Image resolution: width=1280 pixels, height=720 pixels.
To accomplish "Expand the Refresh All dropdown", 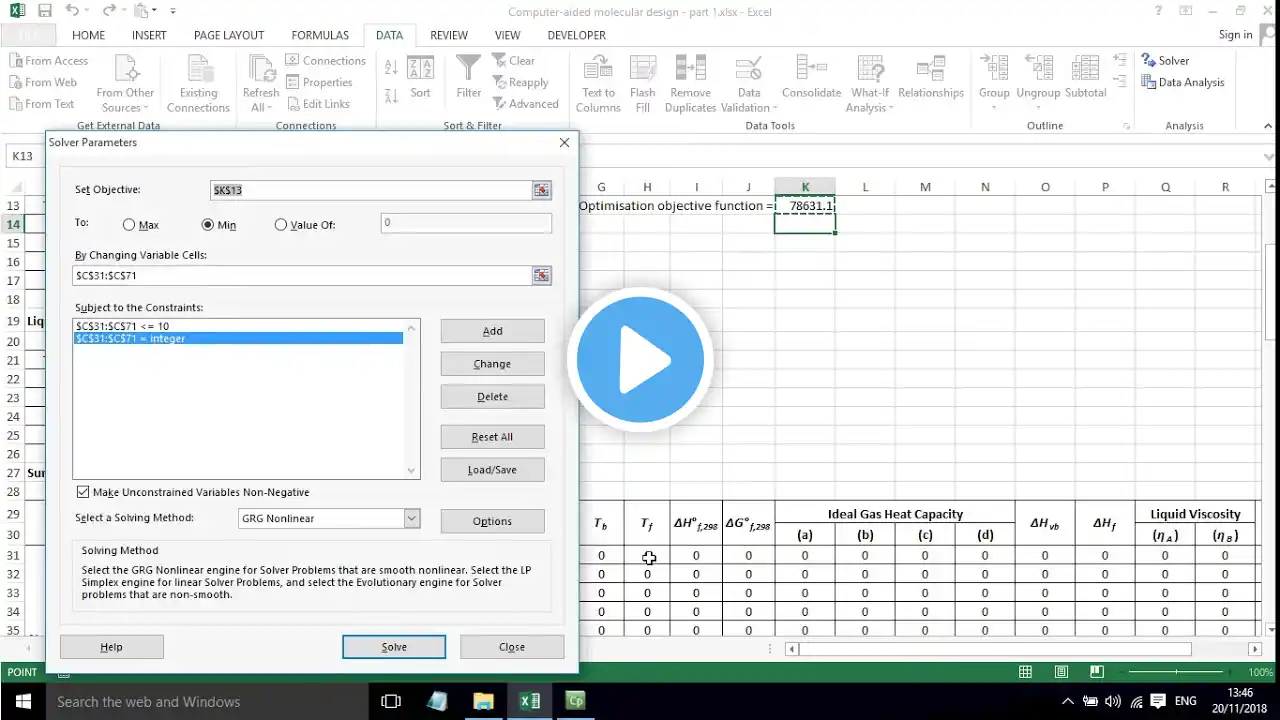I will (260, 108).
